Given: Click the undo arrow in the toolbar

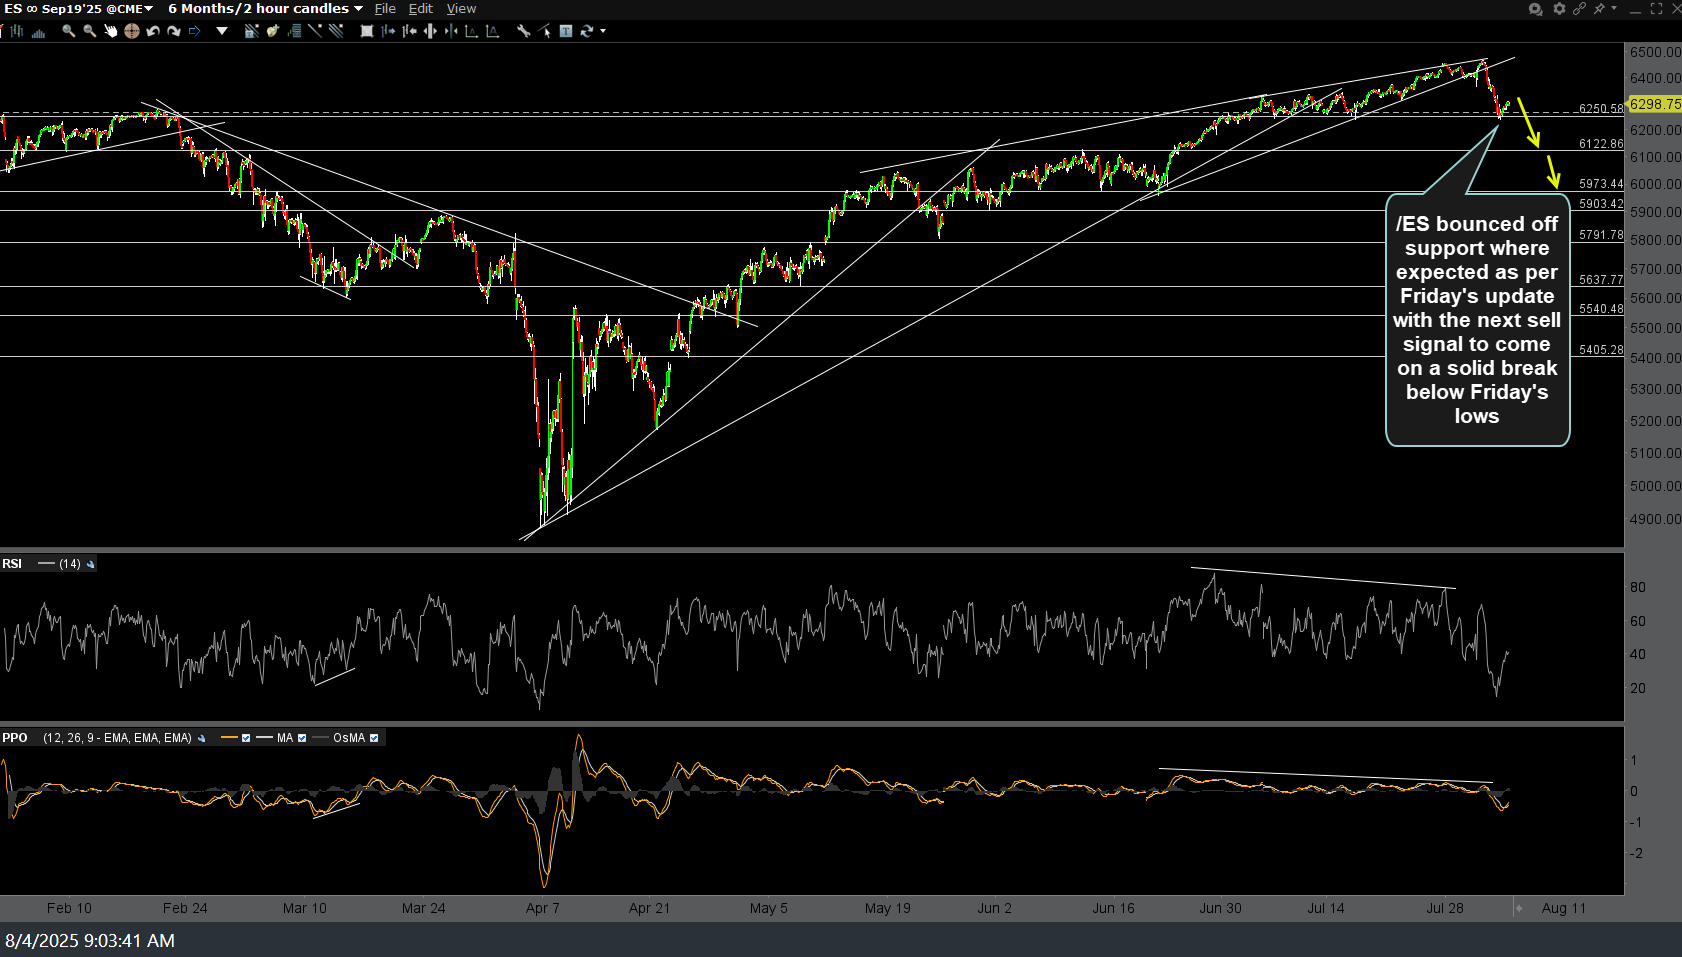Looking at the screenshot, I should click(152, 31).
